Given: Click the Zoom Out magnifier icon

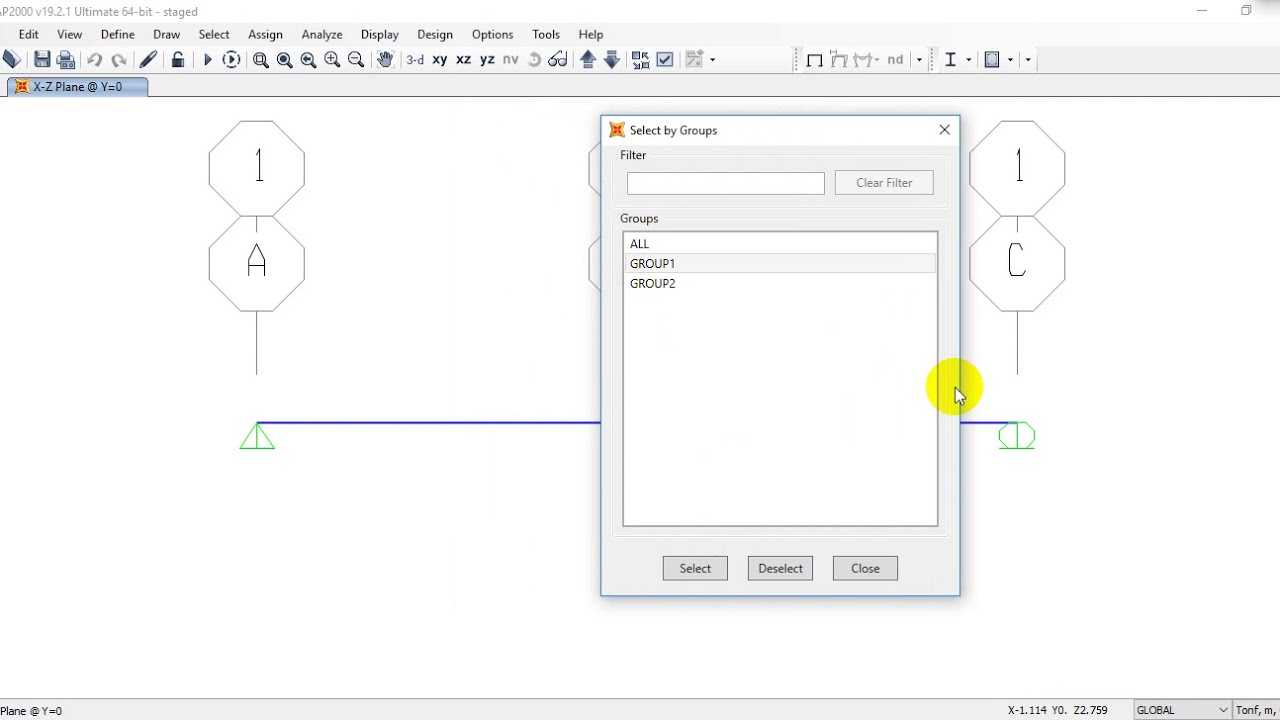Looking at the screenshot, I should click(x=356, y=60).
